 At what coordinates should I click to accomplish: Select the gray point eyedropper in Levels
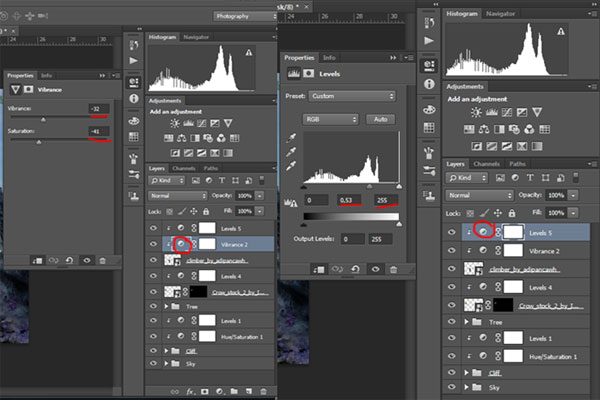(291, 153)
